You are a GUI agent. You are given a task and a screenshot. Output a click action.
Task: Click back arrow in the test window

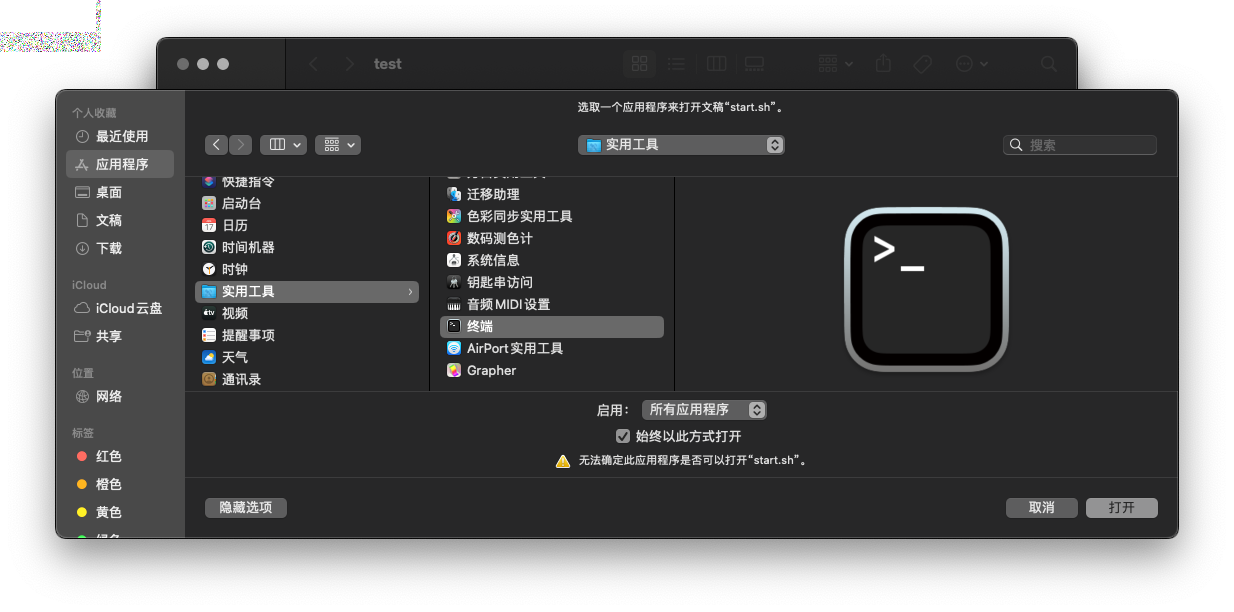[313, 63]
